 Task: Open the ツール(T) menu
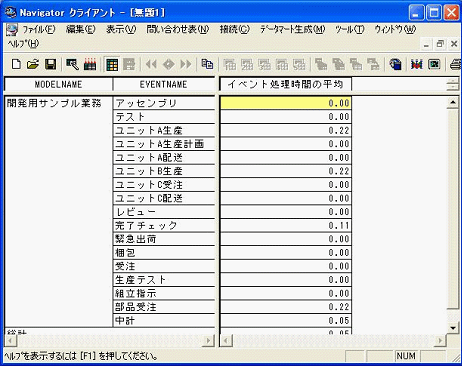coord(350,29)
